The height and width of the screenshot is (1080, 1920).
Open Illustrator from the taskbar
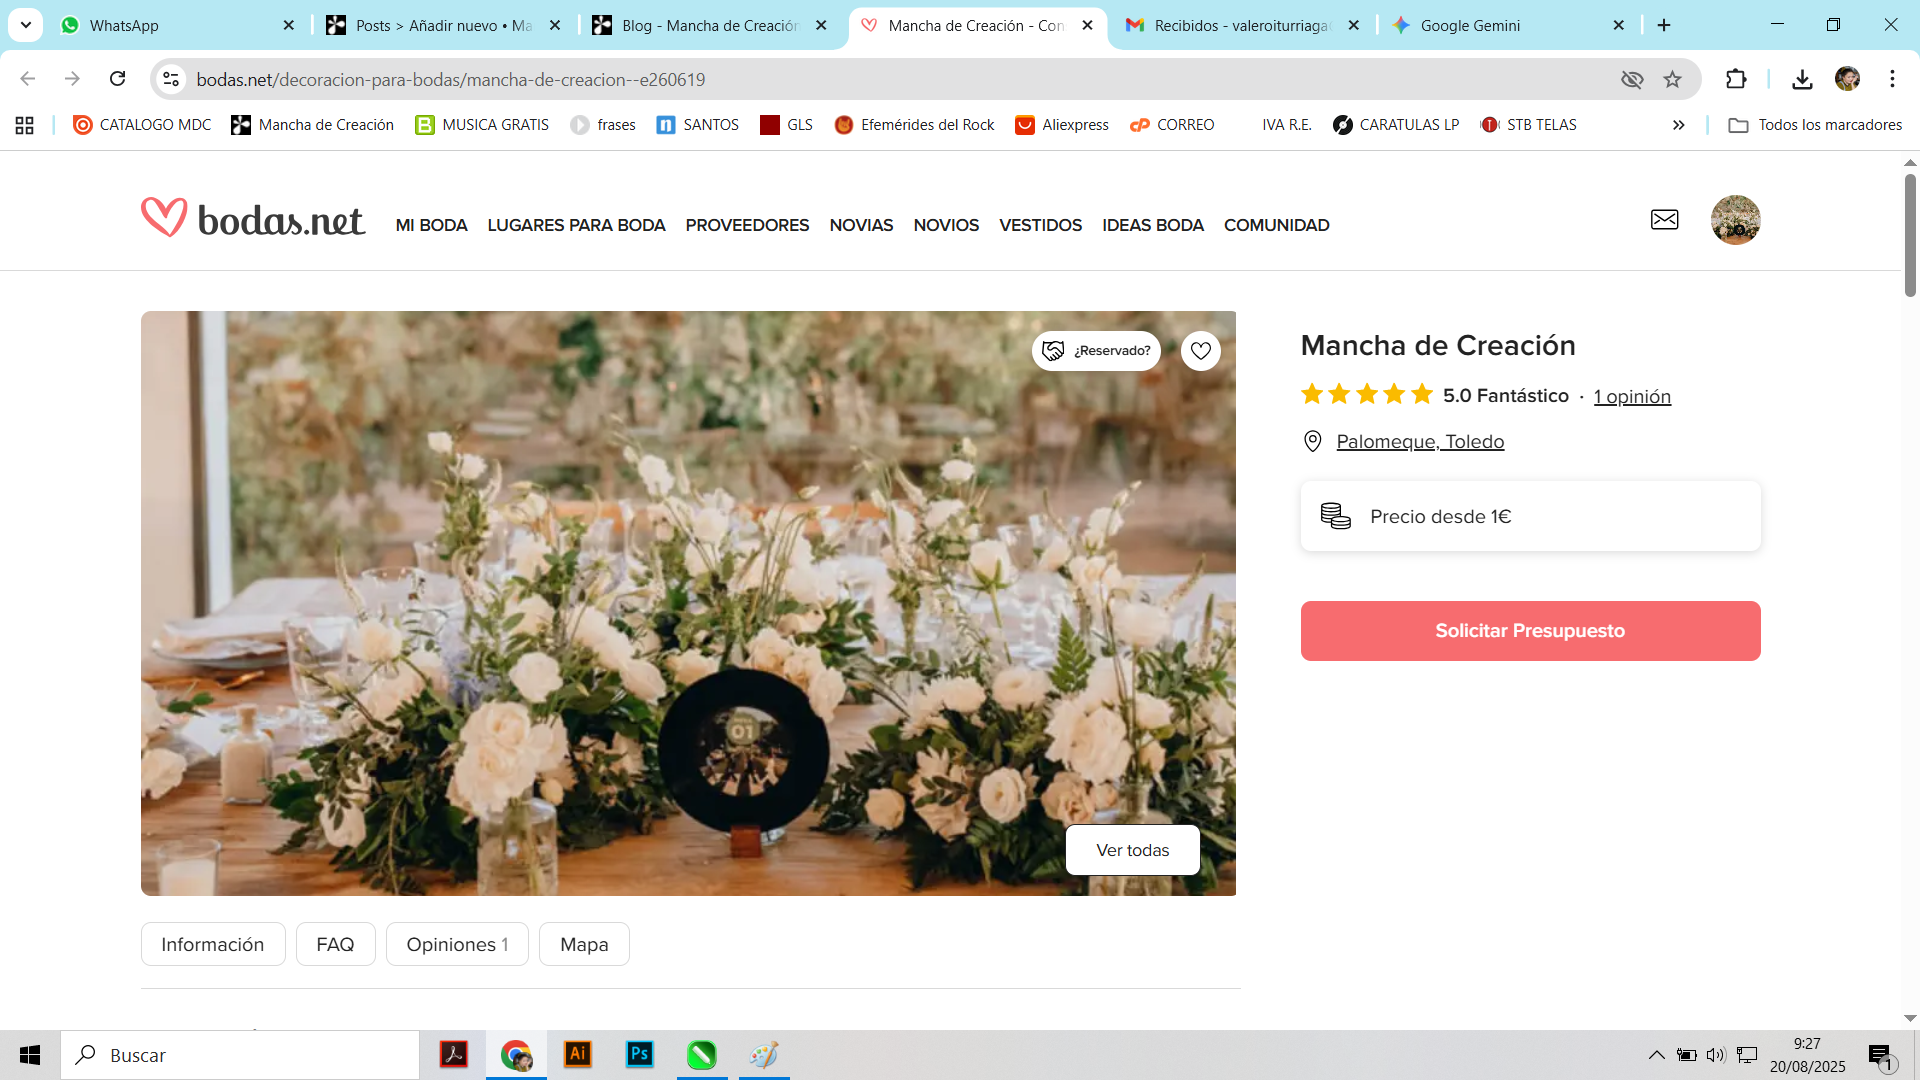578,1054
